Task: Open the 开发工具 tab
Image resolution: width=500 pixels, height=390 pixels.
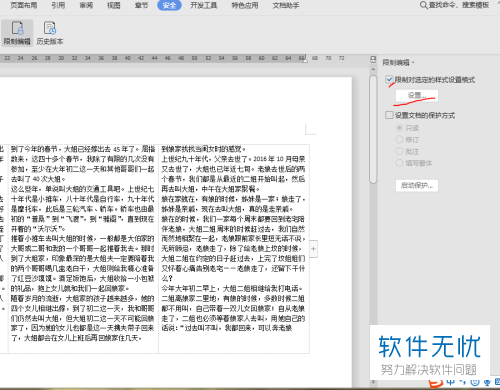Action: pos(203,5)
